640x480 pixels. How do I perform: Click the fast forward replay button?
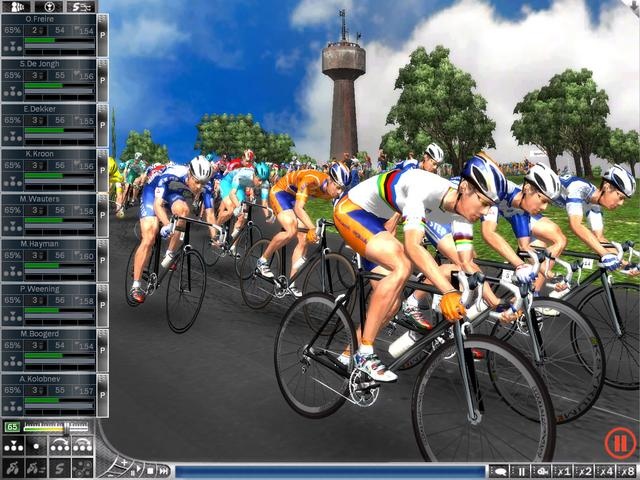coord(163,471)
